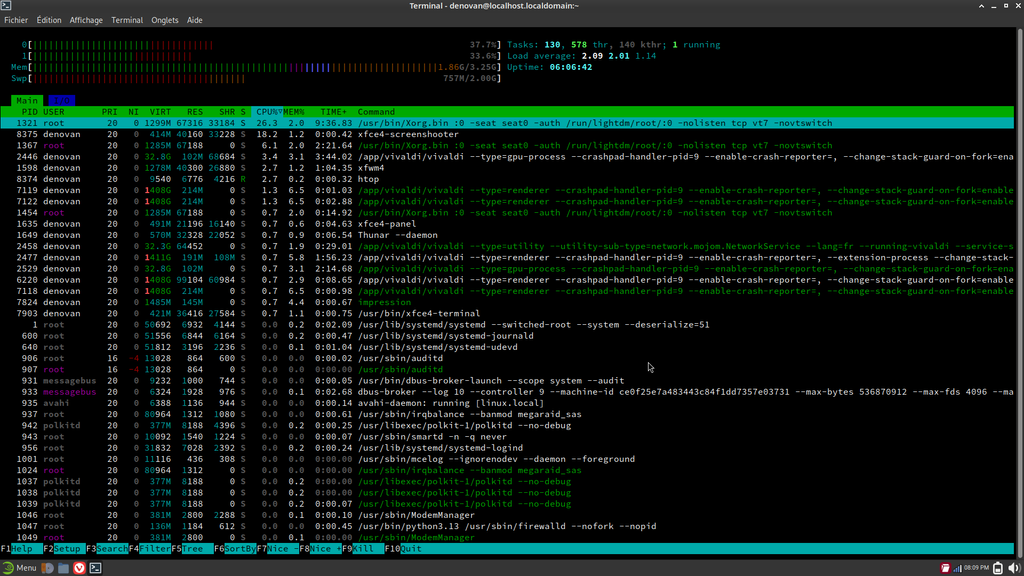Screen dimensions: 1024x576
Task: Open the Menu launcher in the panel
Action: tap(19, 568)
